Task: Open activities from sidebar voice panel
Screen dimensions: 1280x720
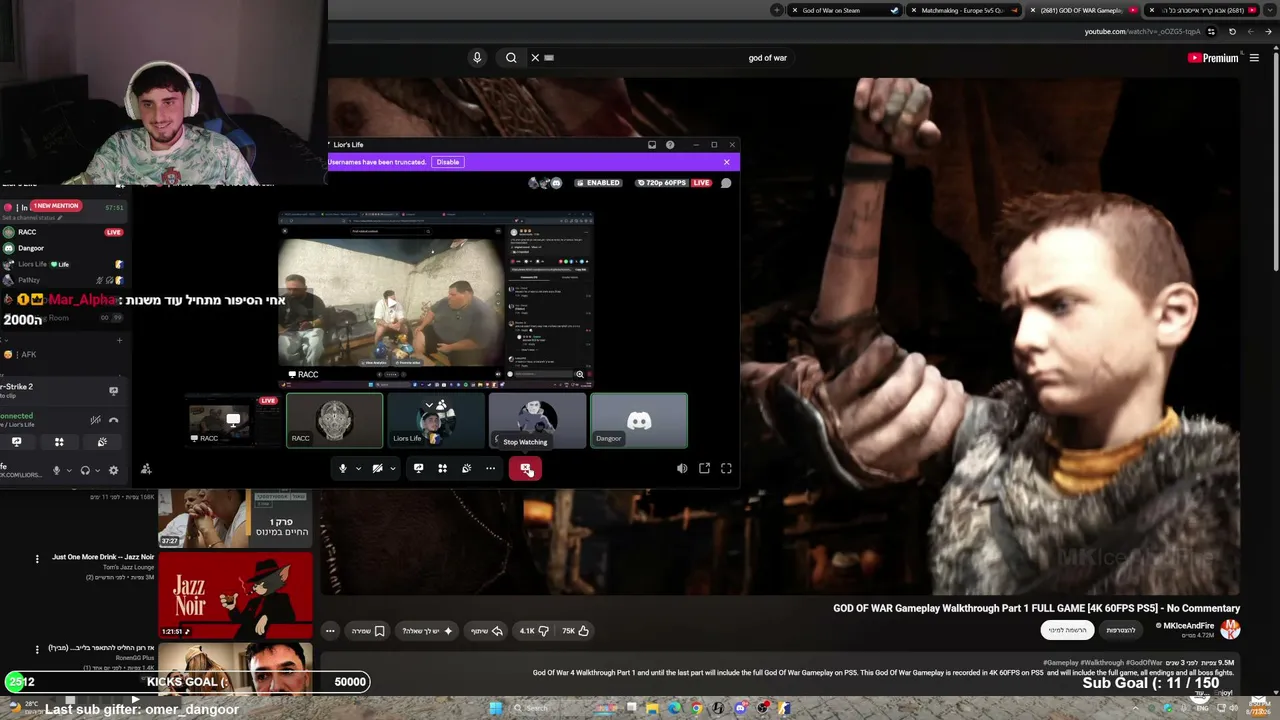Action: click(59, 442)
